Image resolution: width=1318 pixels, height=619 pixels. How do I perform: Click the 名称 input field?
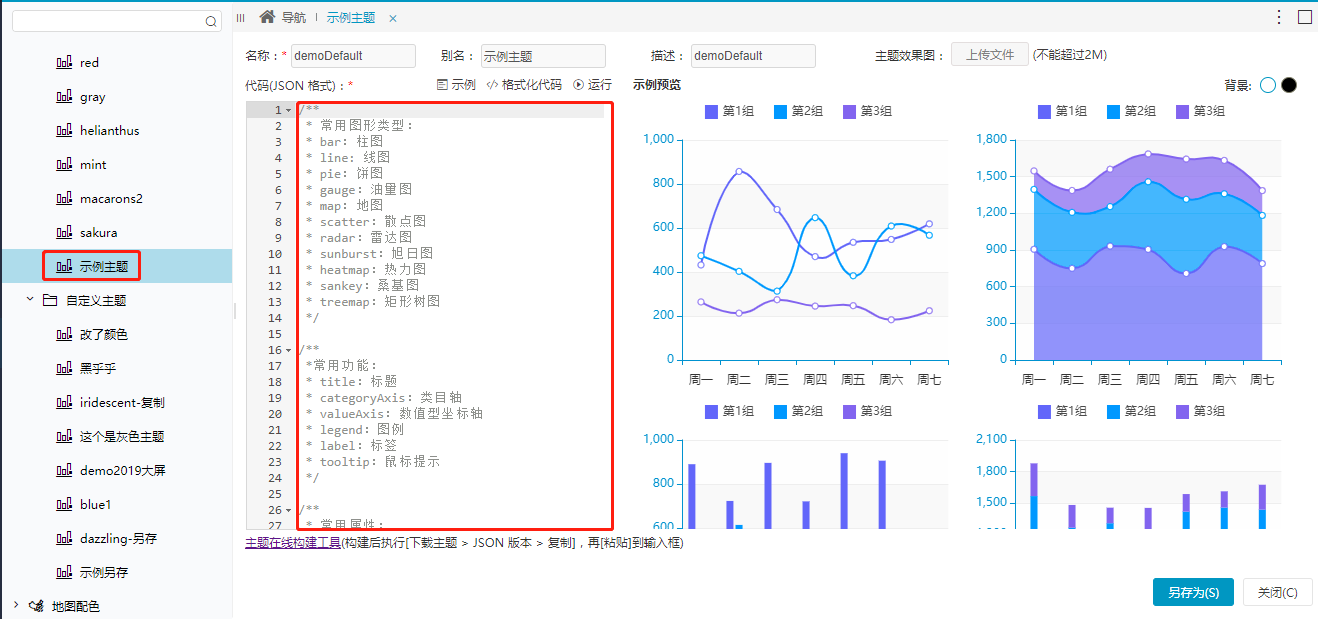[x=353, y=56]
